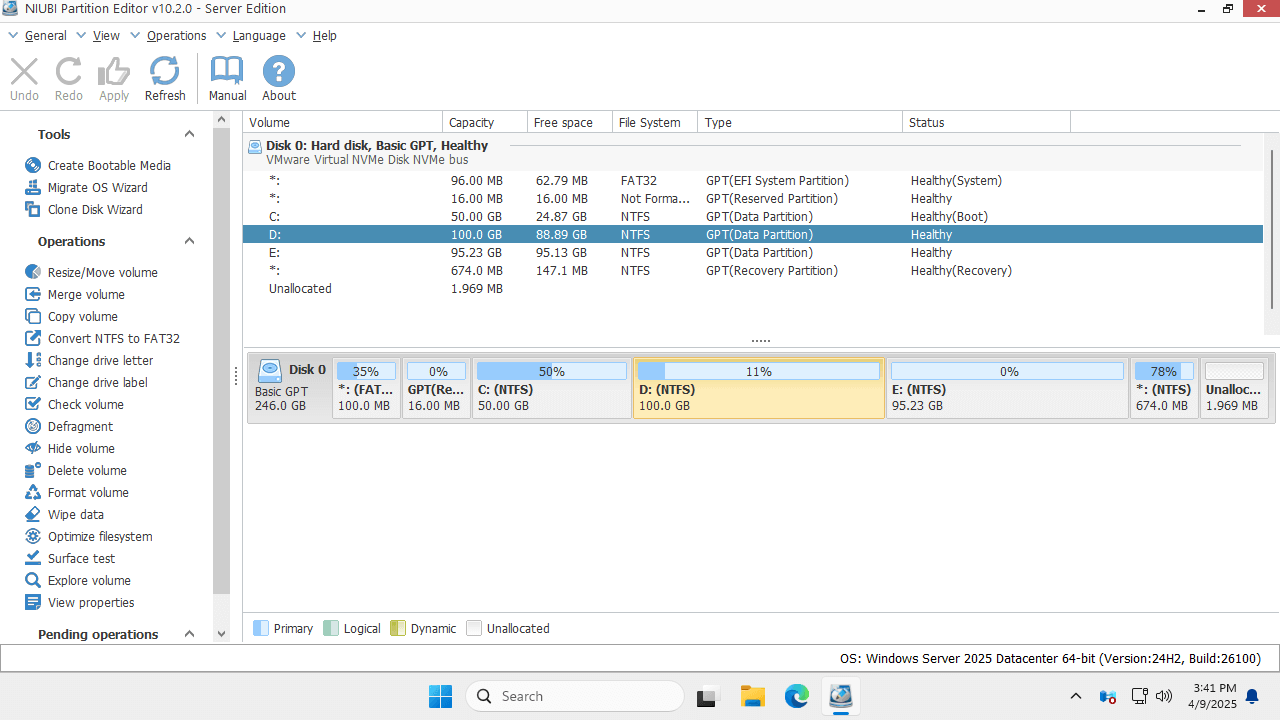Open Microsoft Edge from the taskbar
This screenshot has width=1280, height=720.
[x=796, y=696]
